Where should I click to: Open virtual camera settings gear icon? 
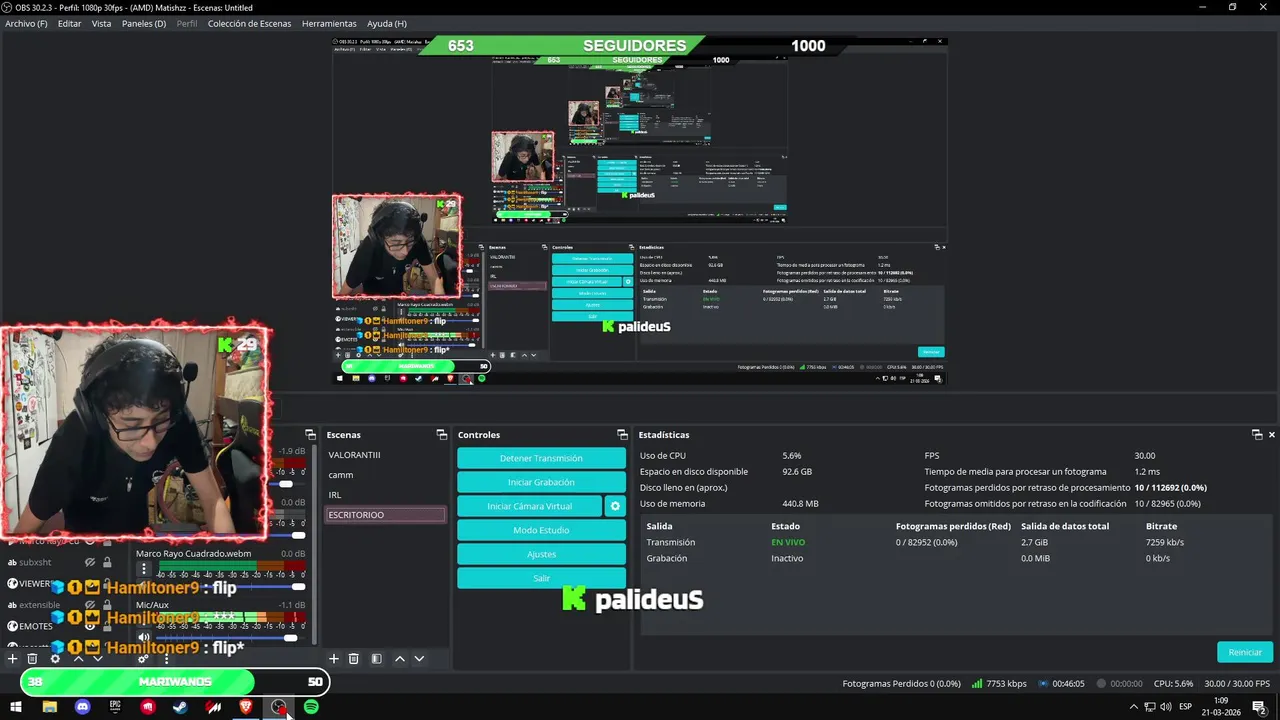[616, 506]
